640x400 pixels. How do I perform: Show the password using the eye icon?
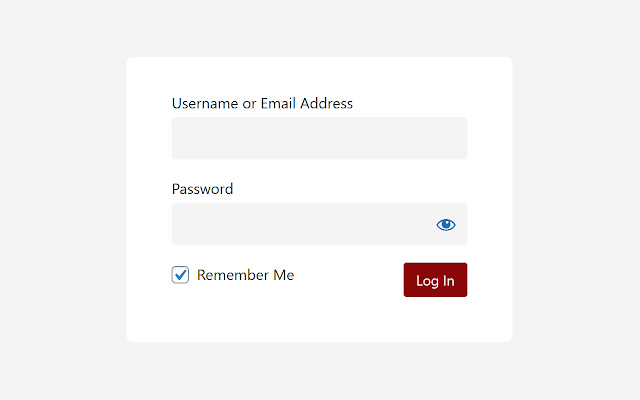446,225
